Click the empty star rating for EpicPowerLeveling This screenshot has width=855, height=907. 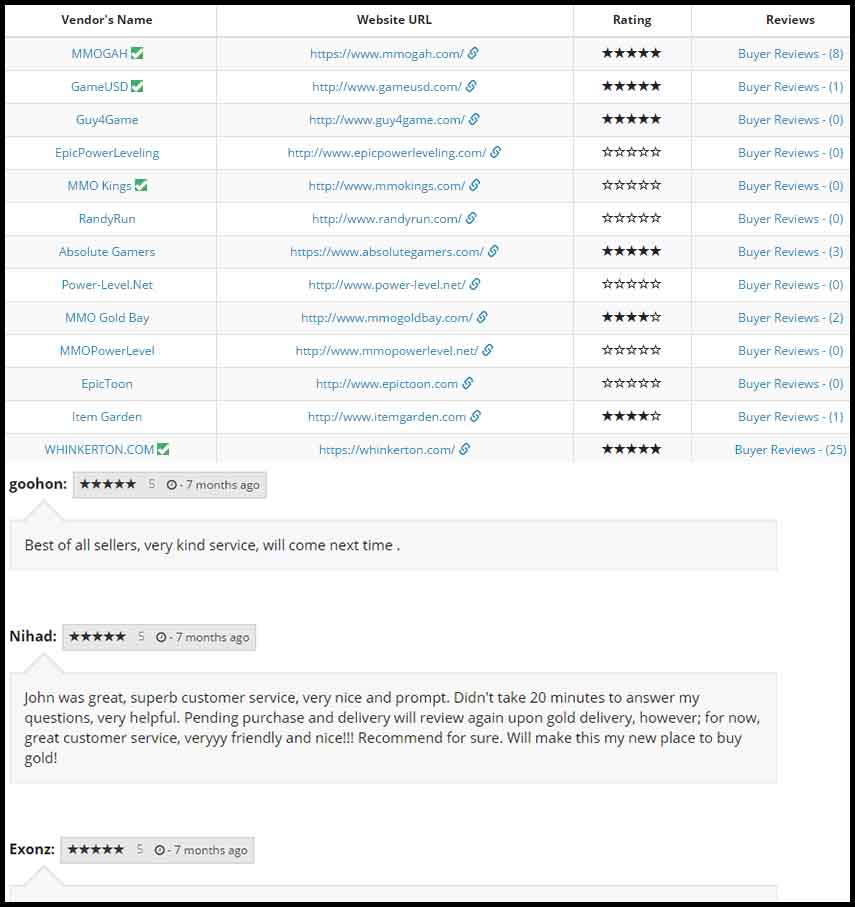[x=631, y=152]
